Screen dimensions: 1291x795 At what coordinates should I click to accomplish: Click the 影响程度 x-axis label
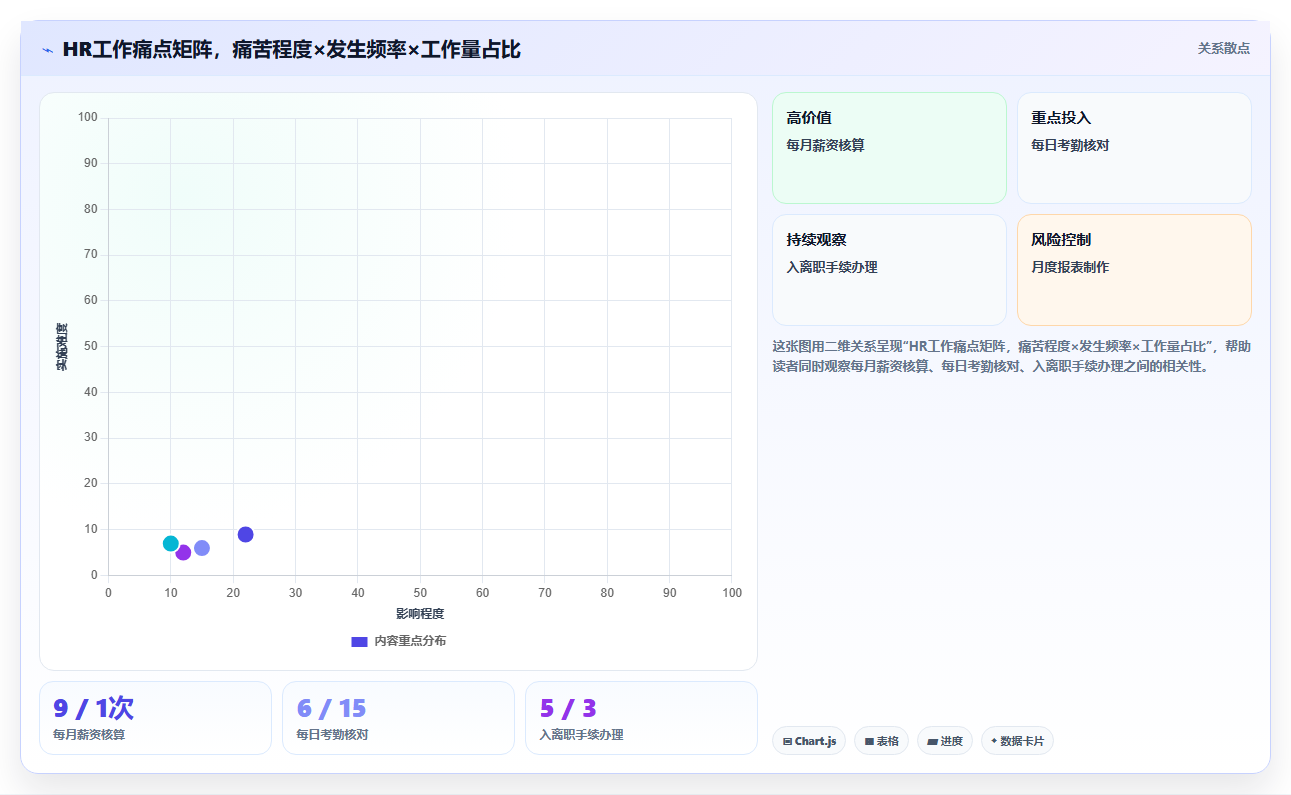point(420,613)
